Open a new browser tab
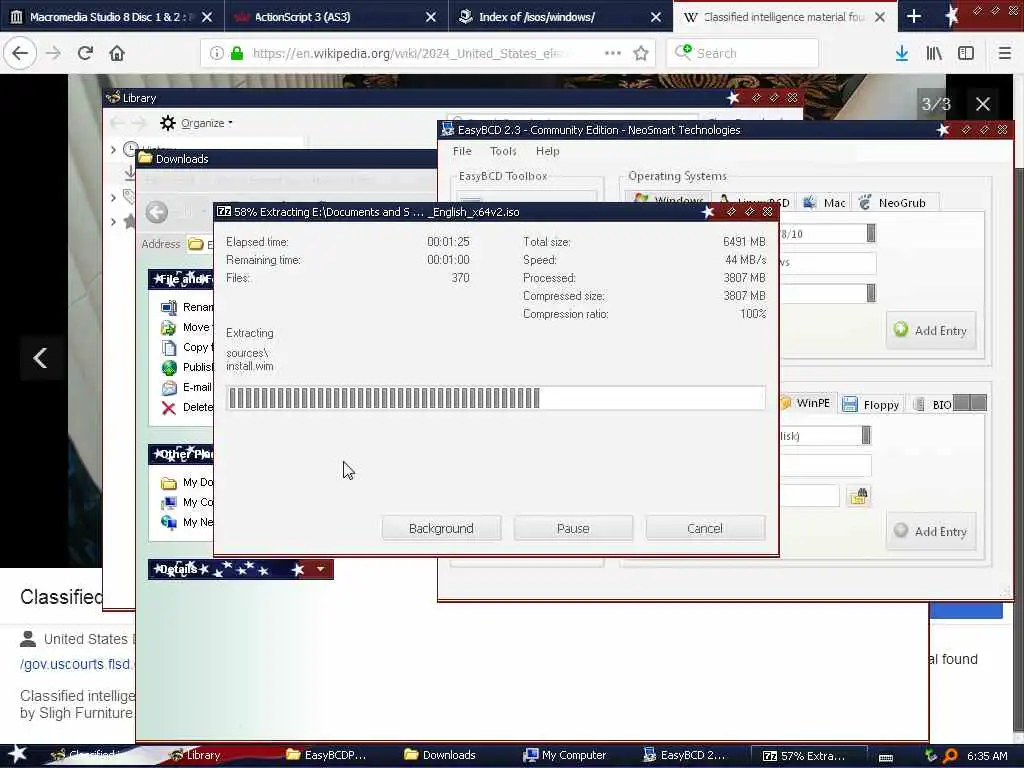Image resolution: width=1024 pixels, height=768 pixels. coord(914,17)
